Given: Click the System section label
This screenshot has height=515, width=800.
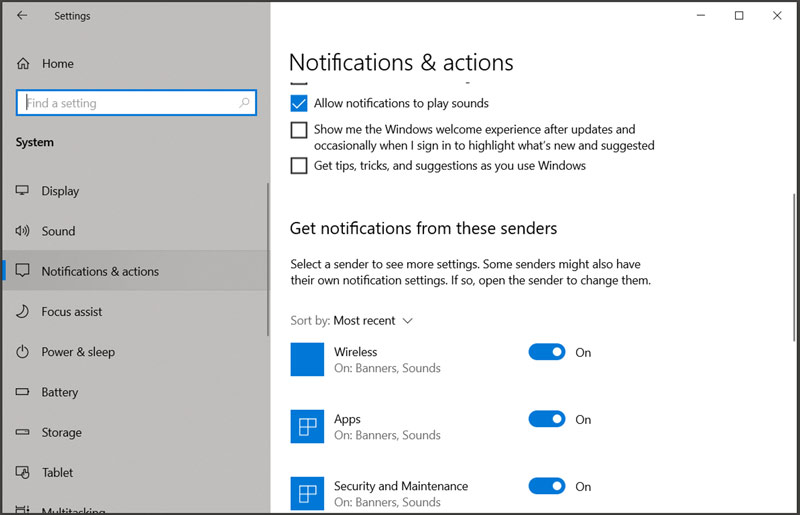Looking at the screenshot, I should (x=34, y=142).
